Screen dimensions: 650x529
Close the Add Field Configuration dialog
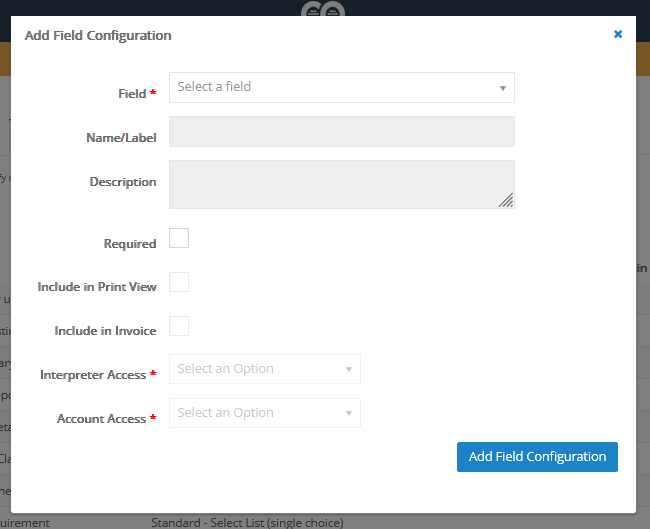point(617,34)
